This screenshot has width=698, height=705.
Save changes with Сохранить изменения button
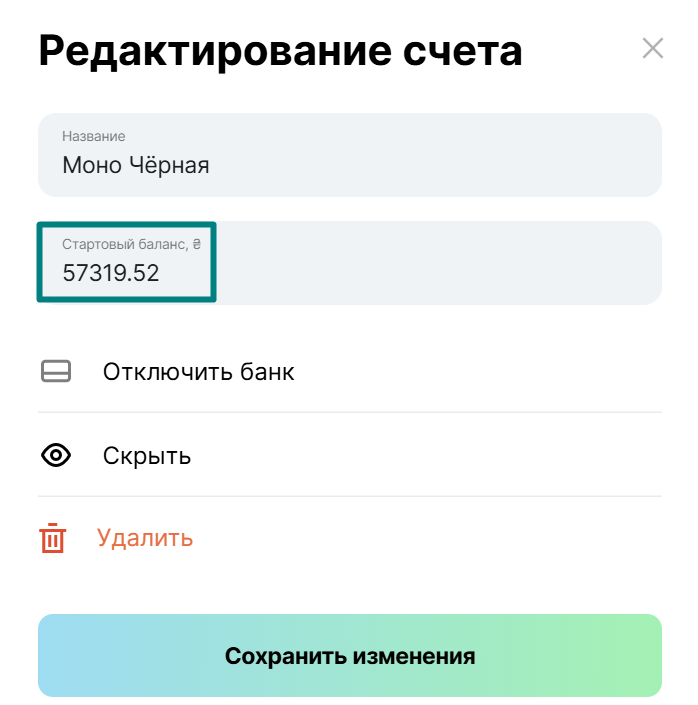click(349, 656)
